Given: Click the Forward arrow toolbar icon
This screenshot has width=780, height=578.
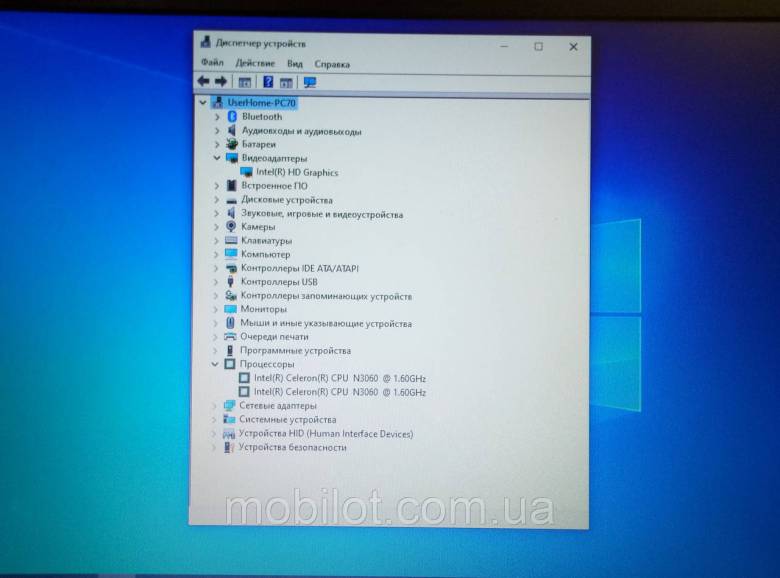Looking at the screenshot, I should (221, 81).
